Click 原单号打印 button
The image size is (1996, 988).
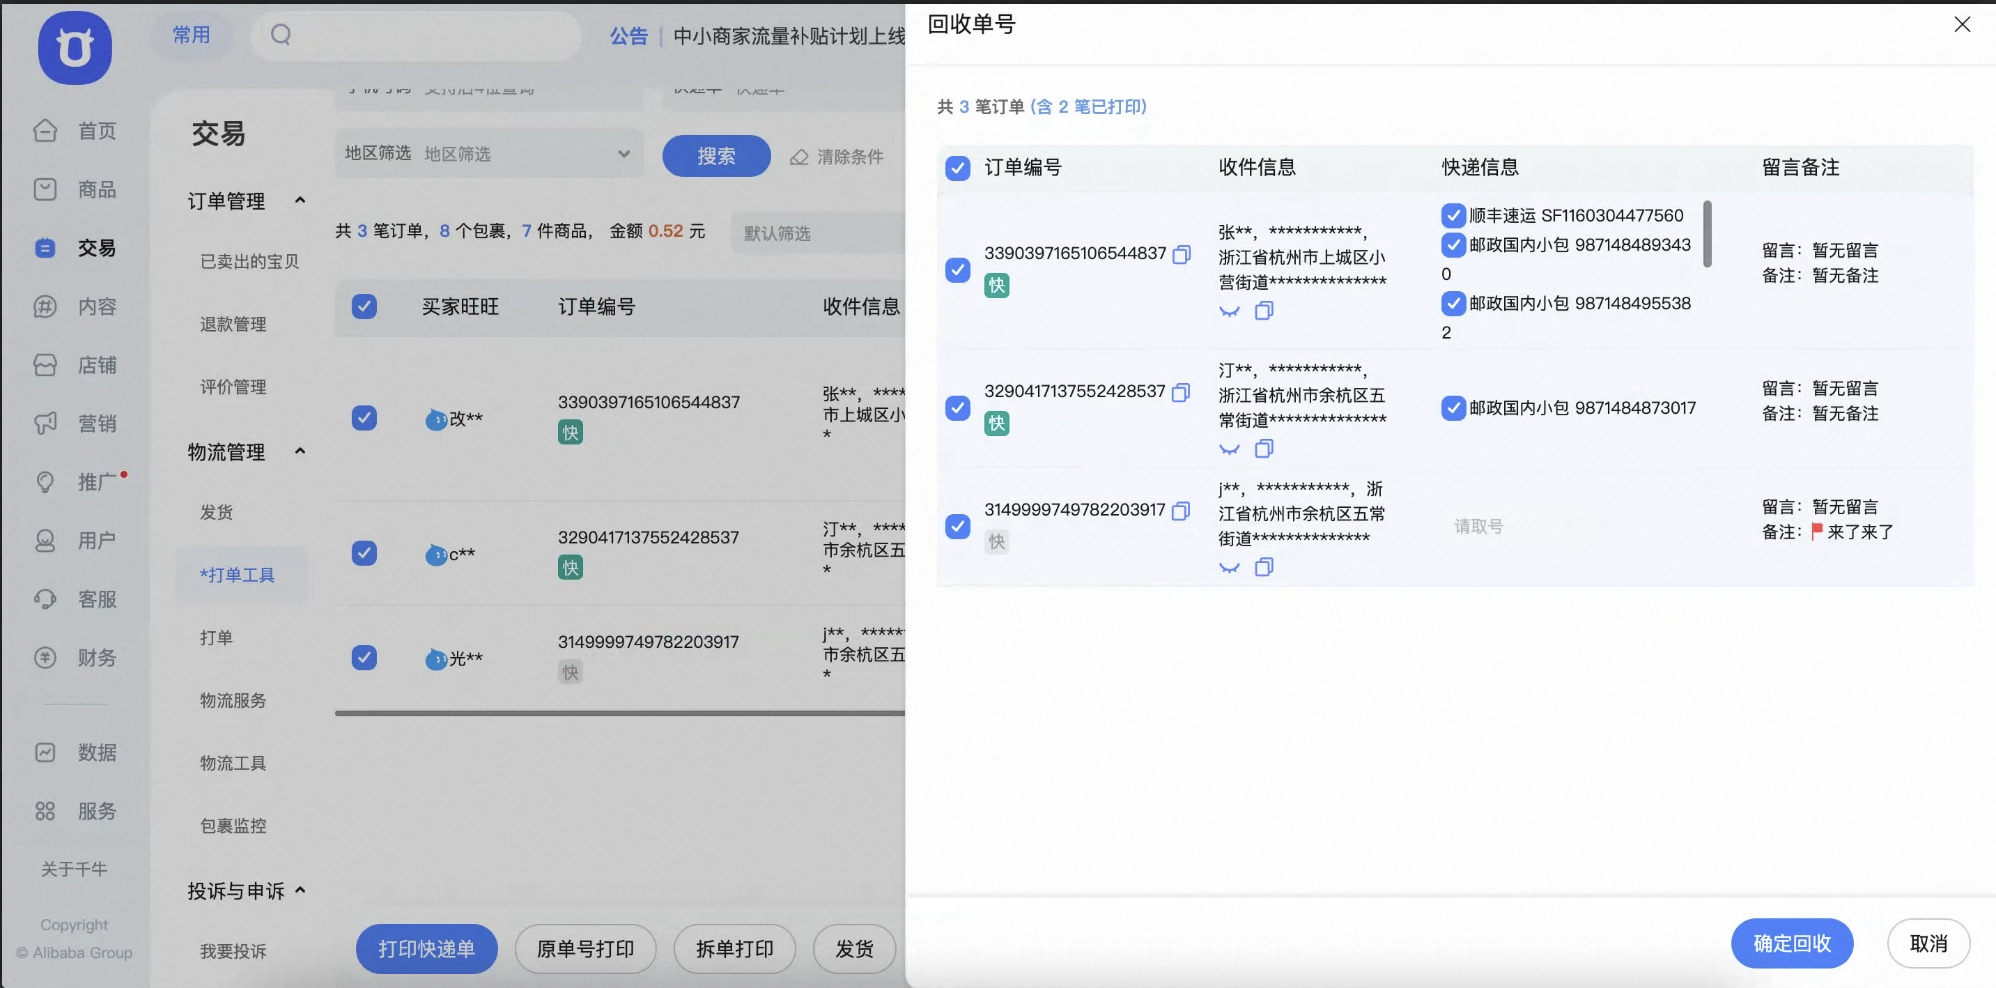point(585,949)
